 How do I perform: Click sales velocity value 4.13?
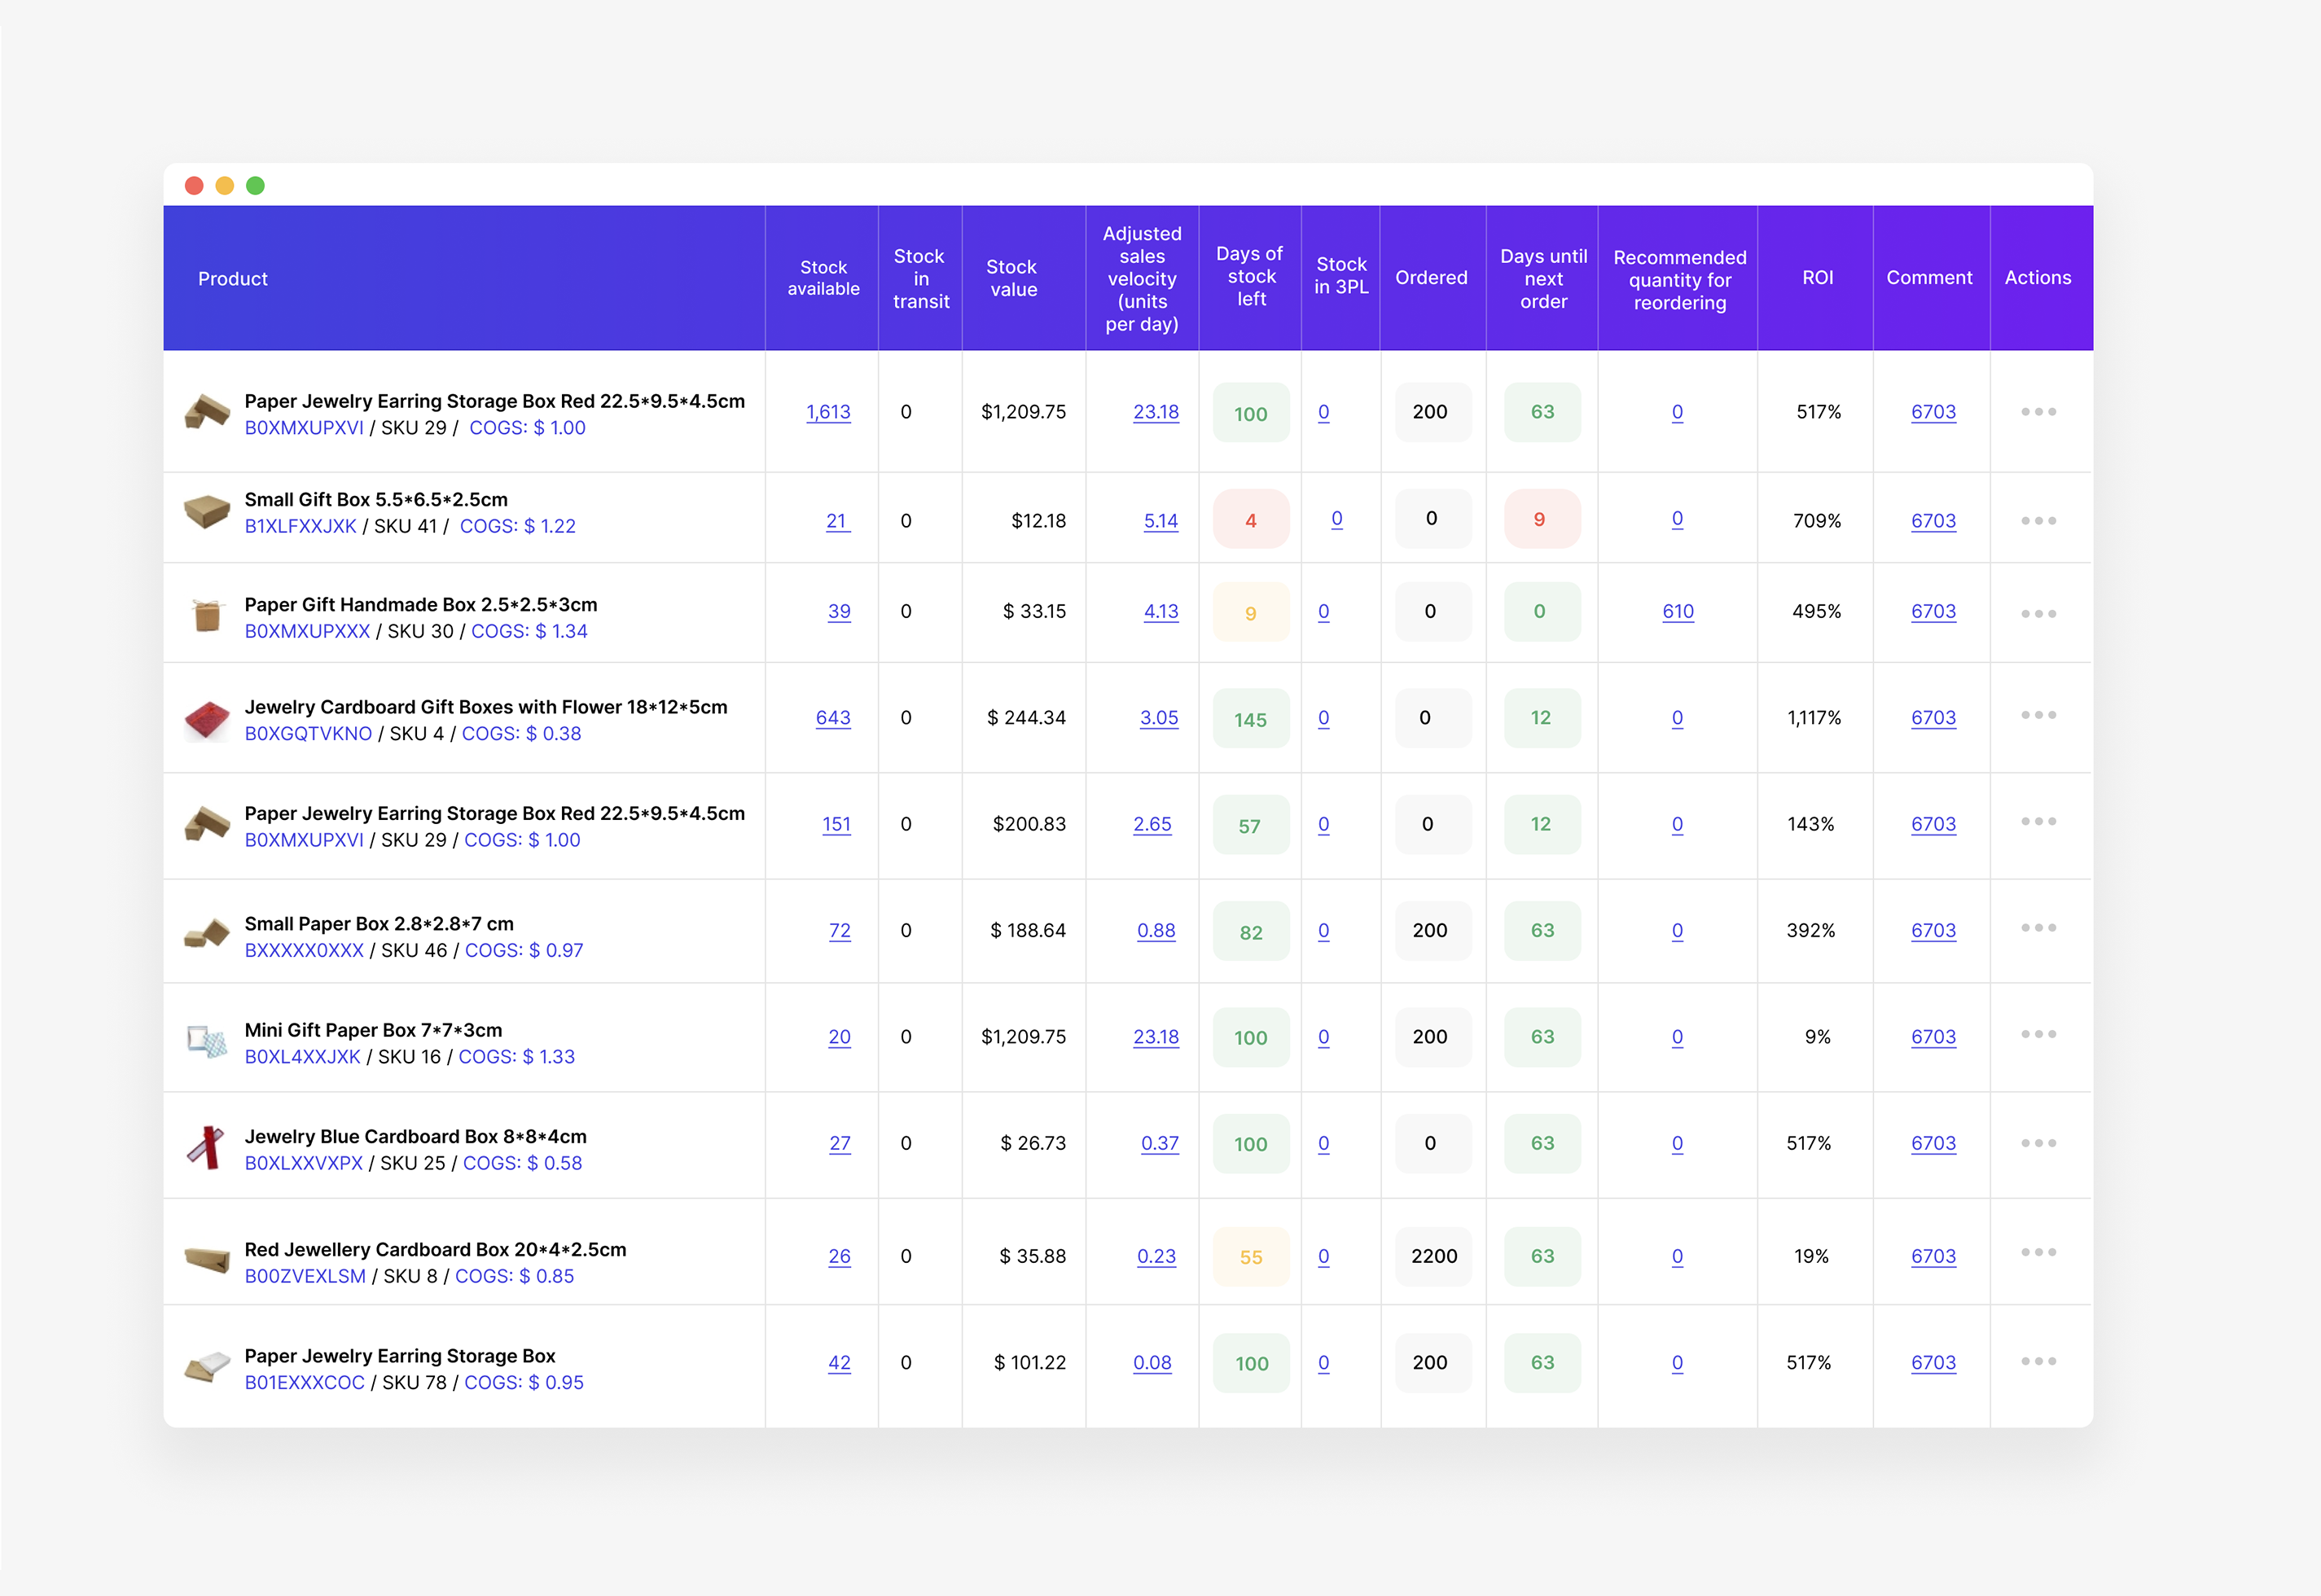(x=1160, y=611)
